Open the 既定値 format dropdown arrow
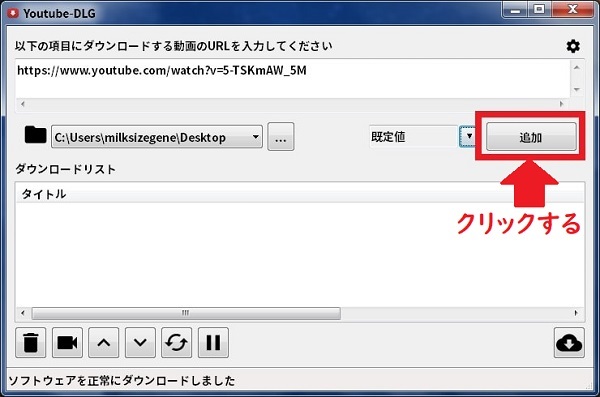The width and height of the screenshot is (600, 397). tap(469, 136)
